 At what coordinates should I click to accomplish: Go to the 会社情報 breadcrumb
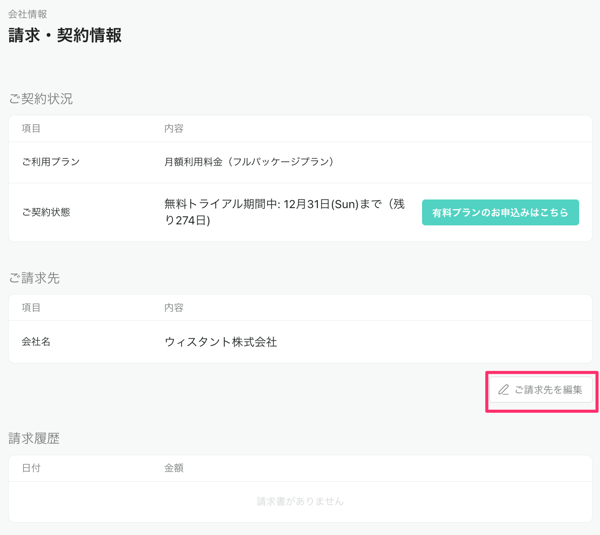click(28, 14)
